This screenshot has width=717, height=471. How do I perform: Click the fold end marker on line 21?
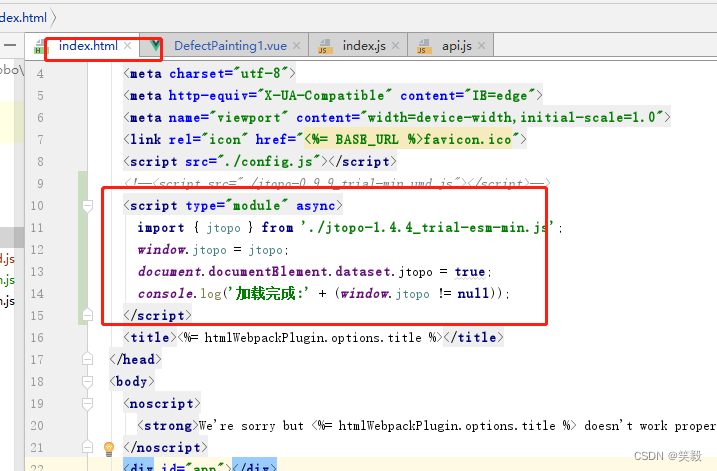point(88,447)
